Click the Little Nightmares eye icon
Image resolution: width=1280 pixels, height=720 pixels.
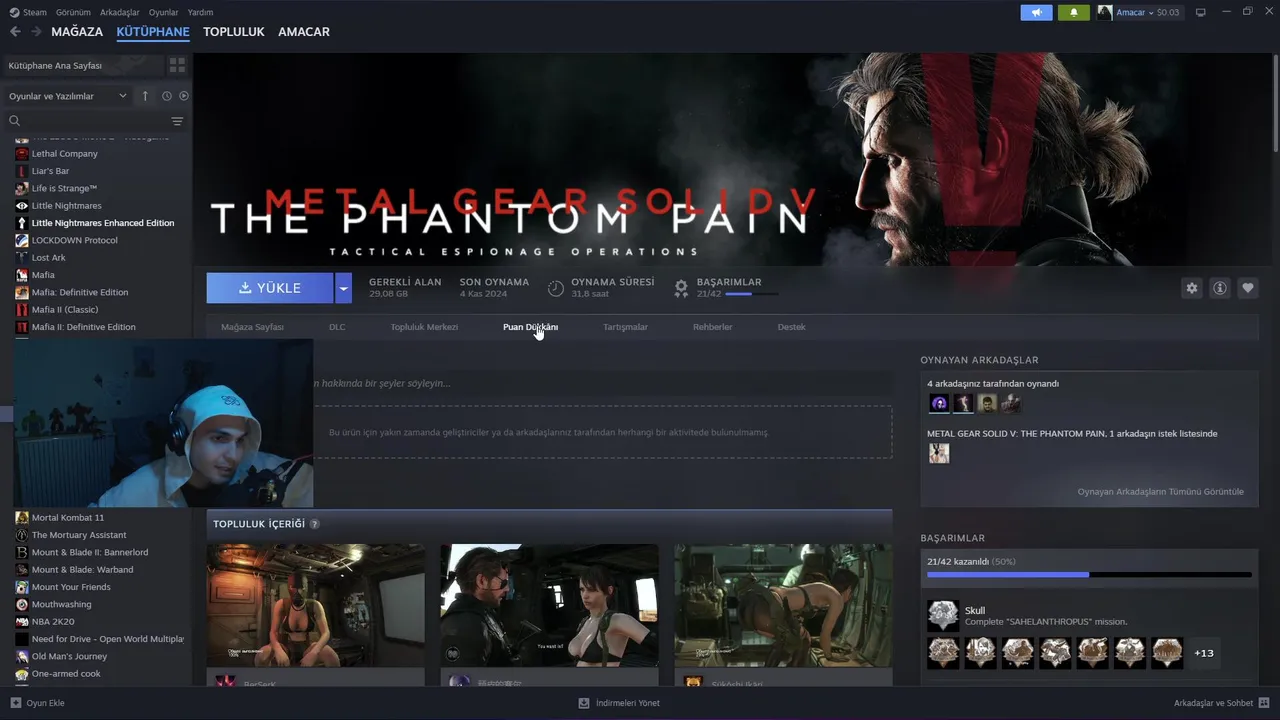click(x=22, y=206)
